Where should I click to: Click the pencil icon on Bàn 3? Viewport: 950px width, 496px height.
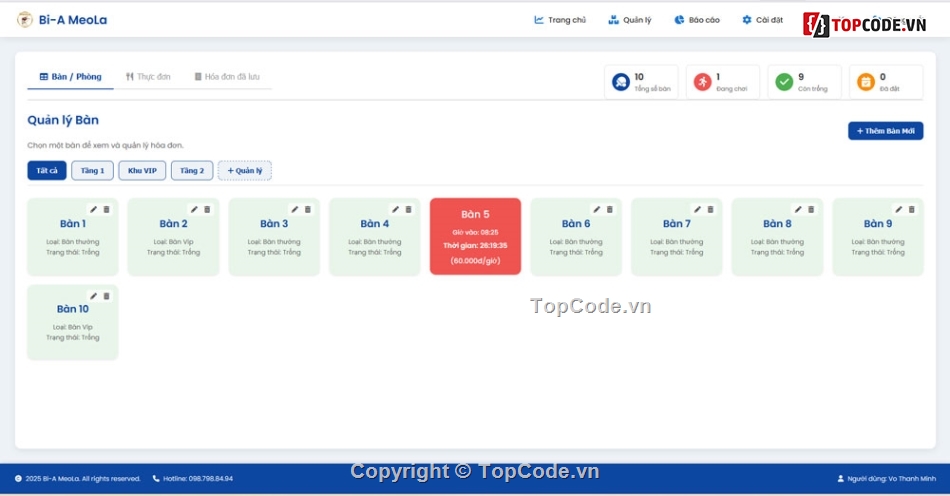(x=294, y=210)
